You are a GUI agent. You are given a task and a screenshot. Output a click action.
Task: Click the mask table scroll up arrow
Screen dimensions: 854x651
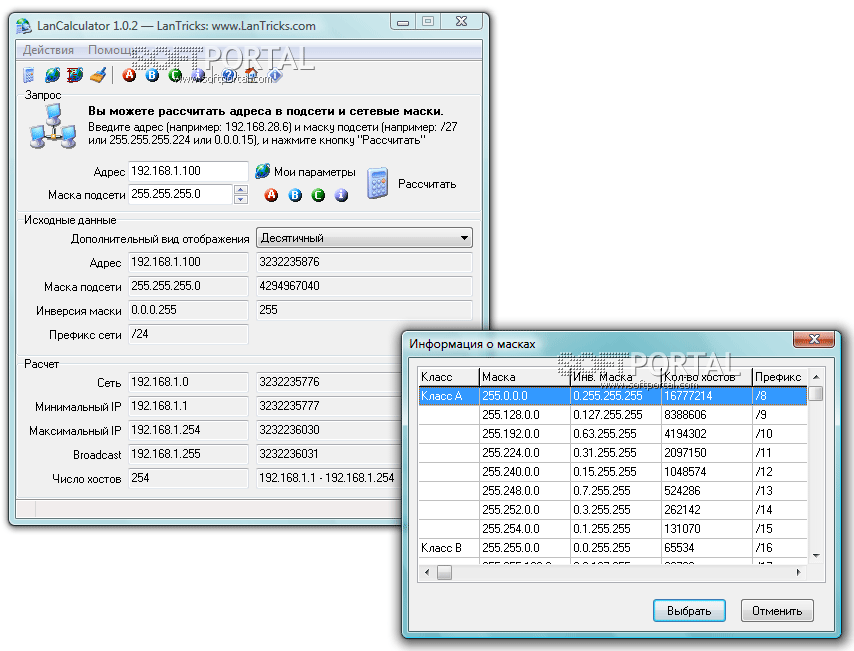816,377
